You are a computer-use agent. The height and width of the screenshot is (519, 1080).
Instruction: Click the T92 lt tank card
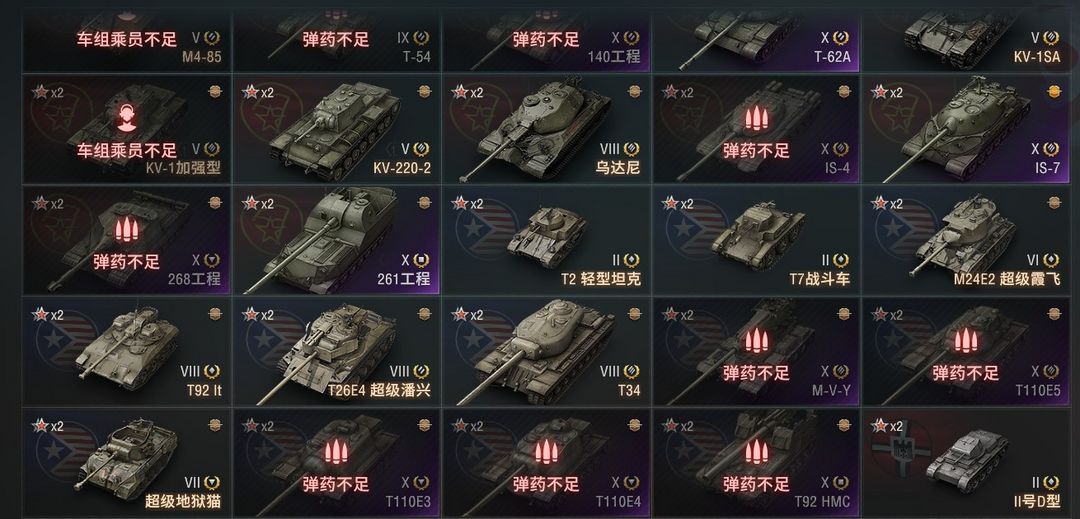[126, 352]
